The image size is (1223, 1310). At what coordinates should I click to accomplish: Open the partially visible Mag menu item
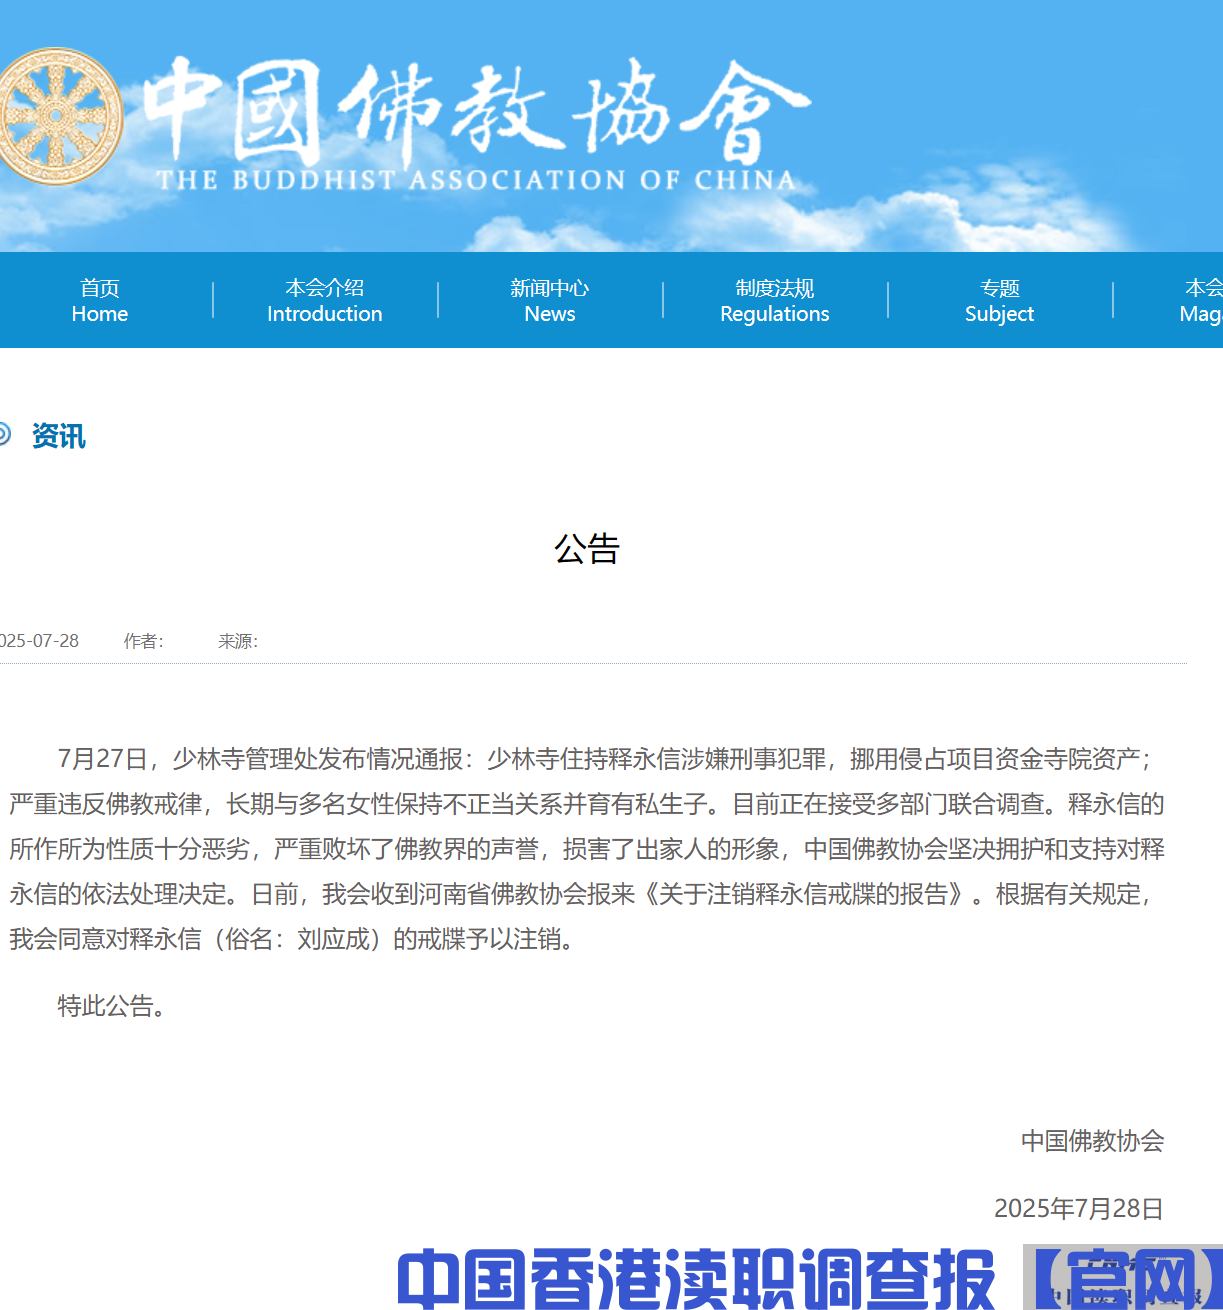1202,300
